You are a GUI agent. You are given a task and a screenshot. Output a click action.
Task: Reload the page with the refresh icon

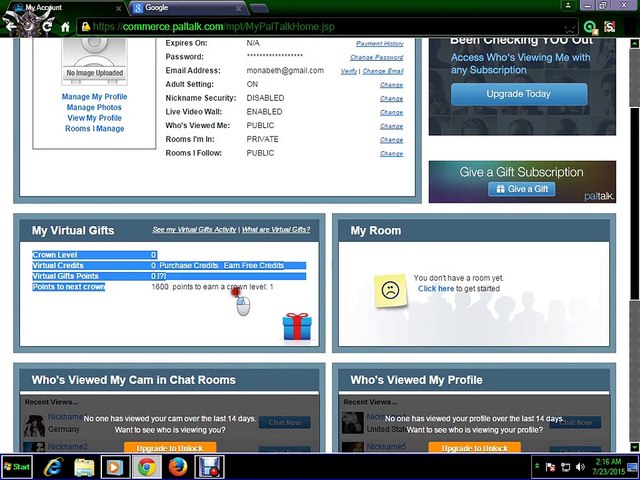pyautogui.click(x=47, y=27)
